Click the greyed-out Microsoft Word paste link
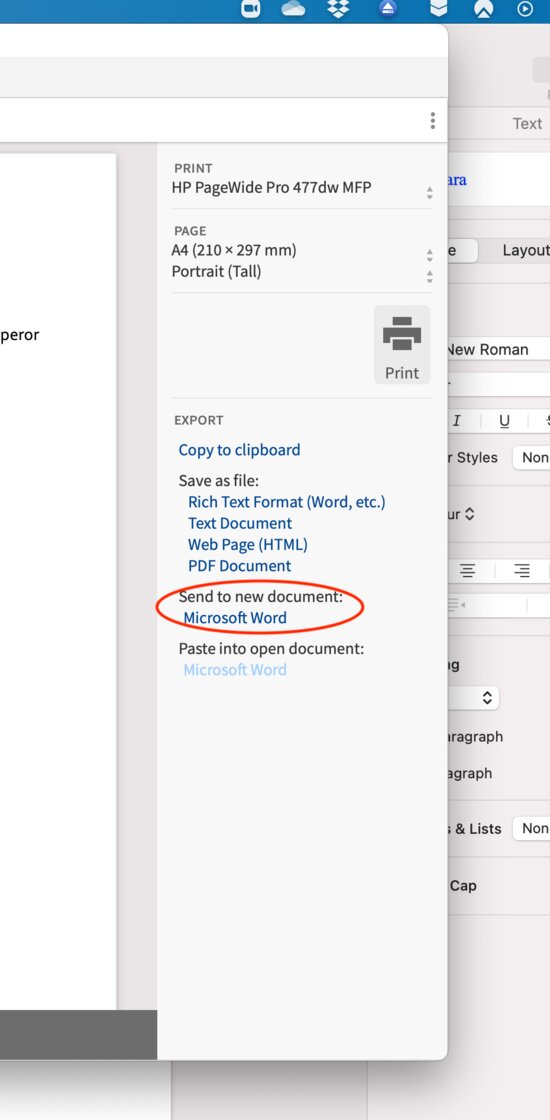Viewport: 550px width, 1120px height. [x=235, y=670]
